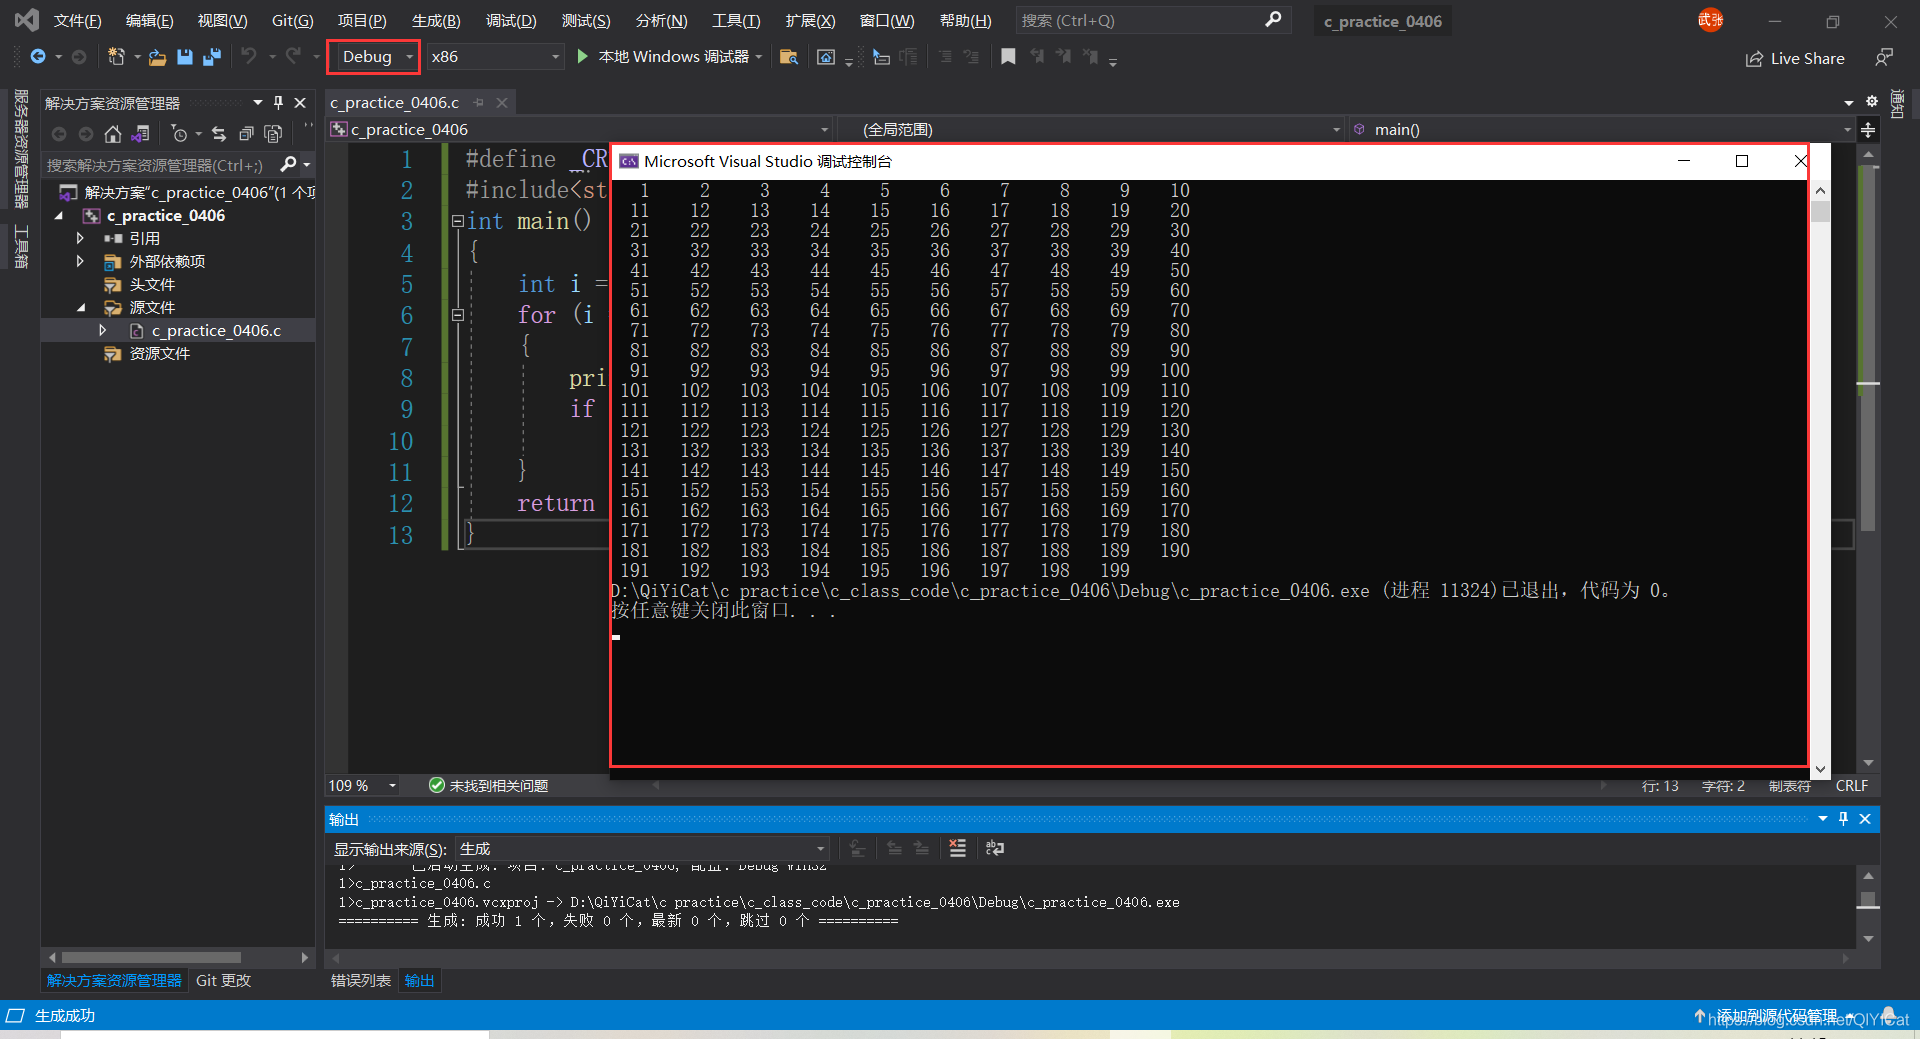Click Solution Explorer horizontal scrollbar thumb
This screenshot has width=1920, height=1039.
151,958
